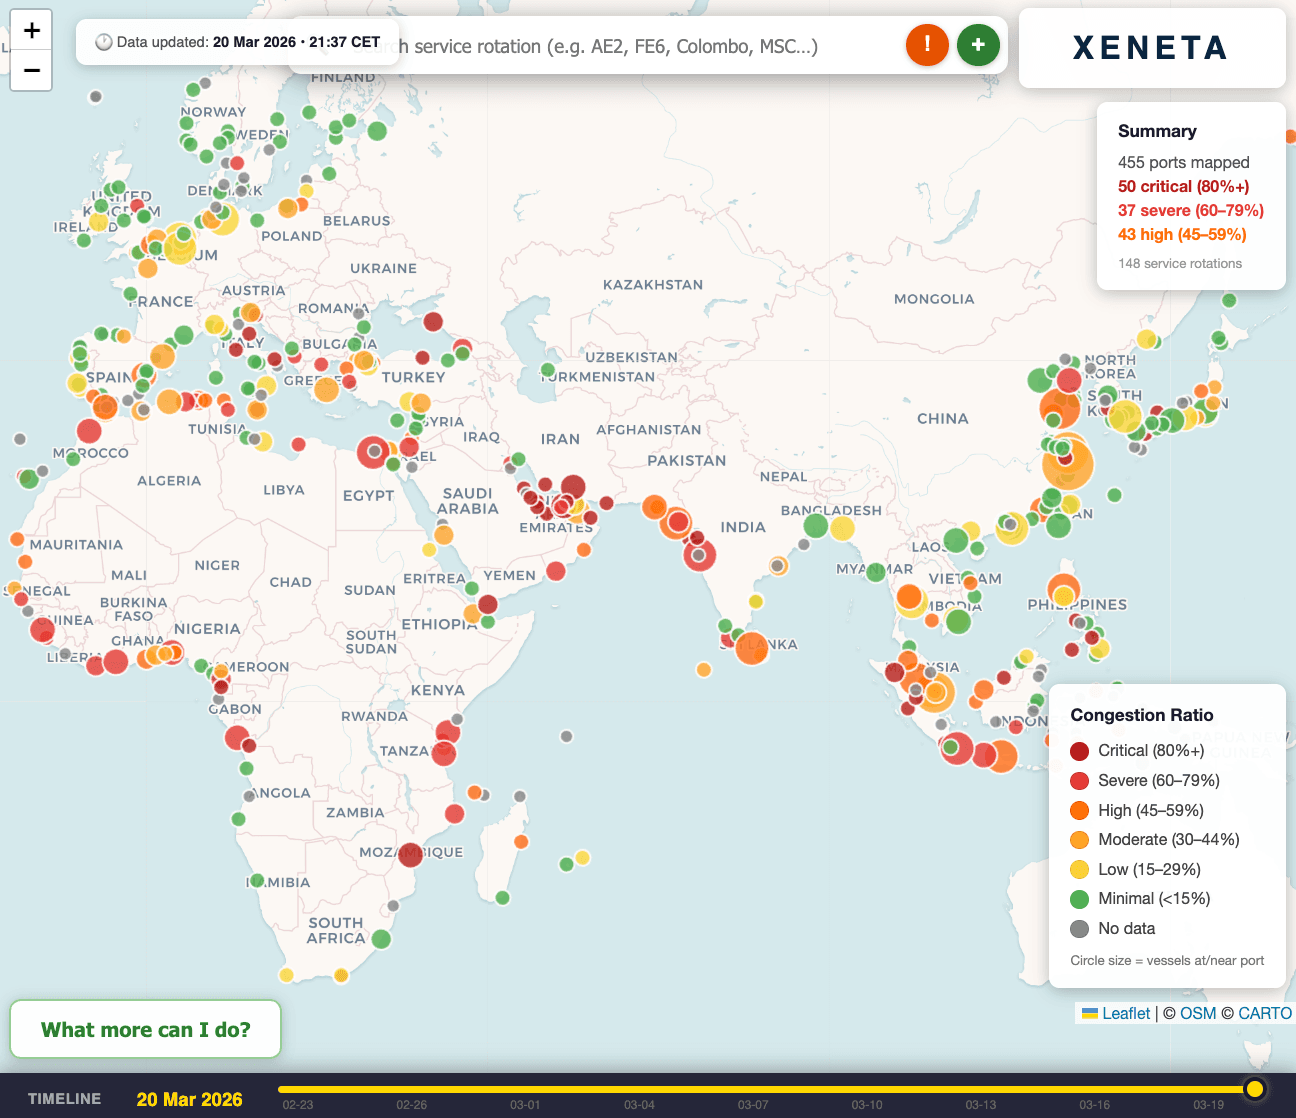1296x1118 pixels.
Task: Click the Minimal (<15%) legend swatch
Action: click(1079, 899)
